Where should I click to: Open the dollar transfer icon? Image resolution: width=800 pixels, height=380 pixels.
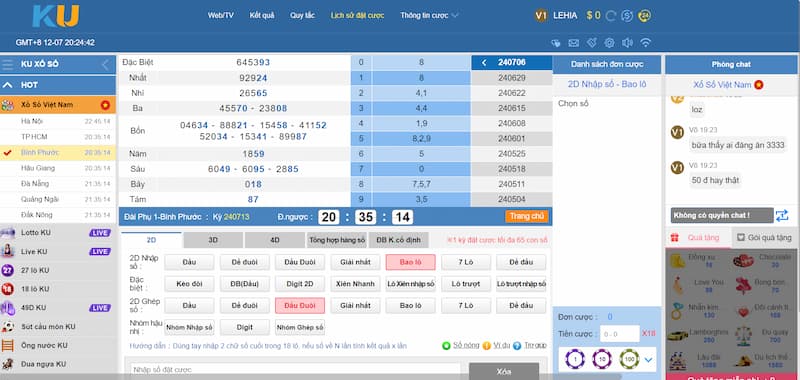(x=627, y=15)
